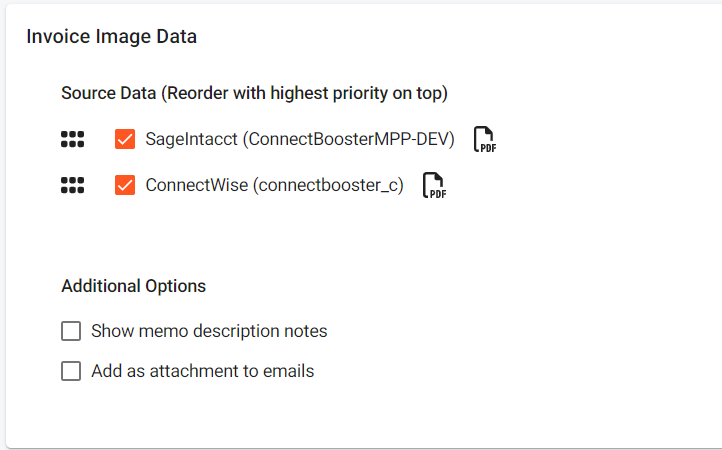Viewport: 722px width, 450px height.
Task: Click the ConnectWise row drag handle
Action: (x=72, y=185)
